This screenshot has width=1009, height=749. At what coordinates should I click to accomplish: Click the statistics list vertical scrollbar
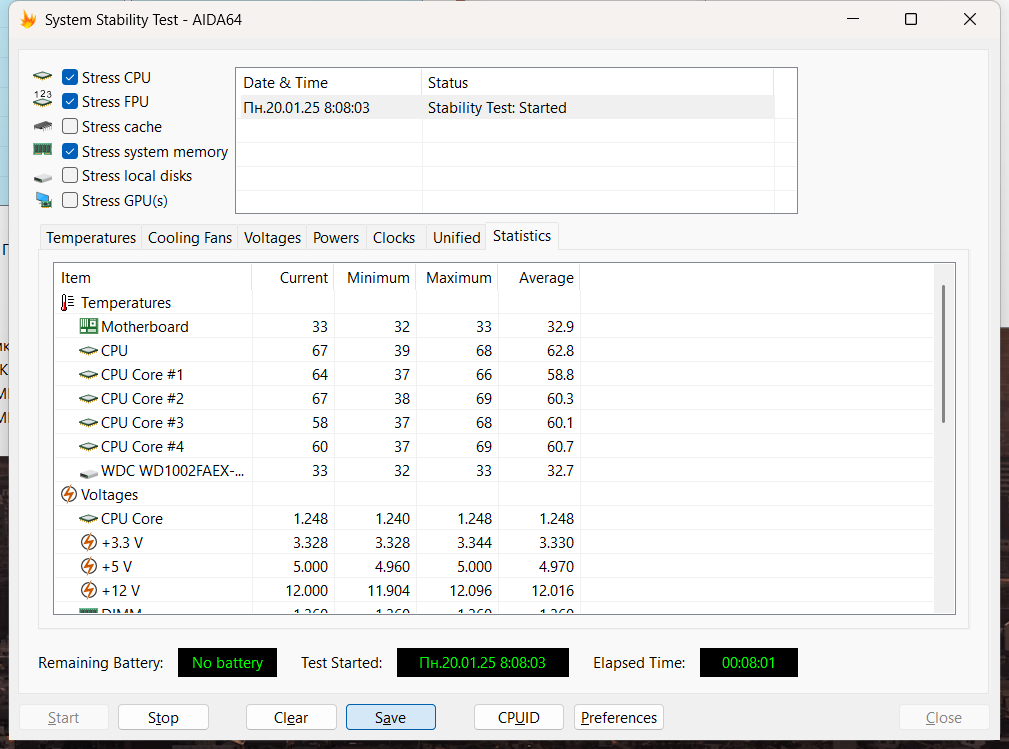tap(943, 355)
